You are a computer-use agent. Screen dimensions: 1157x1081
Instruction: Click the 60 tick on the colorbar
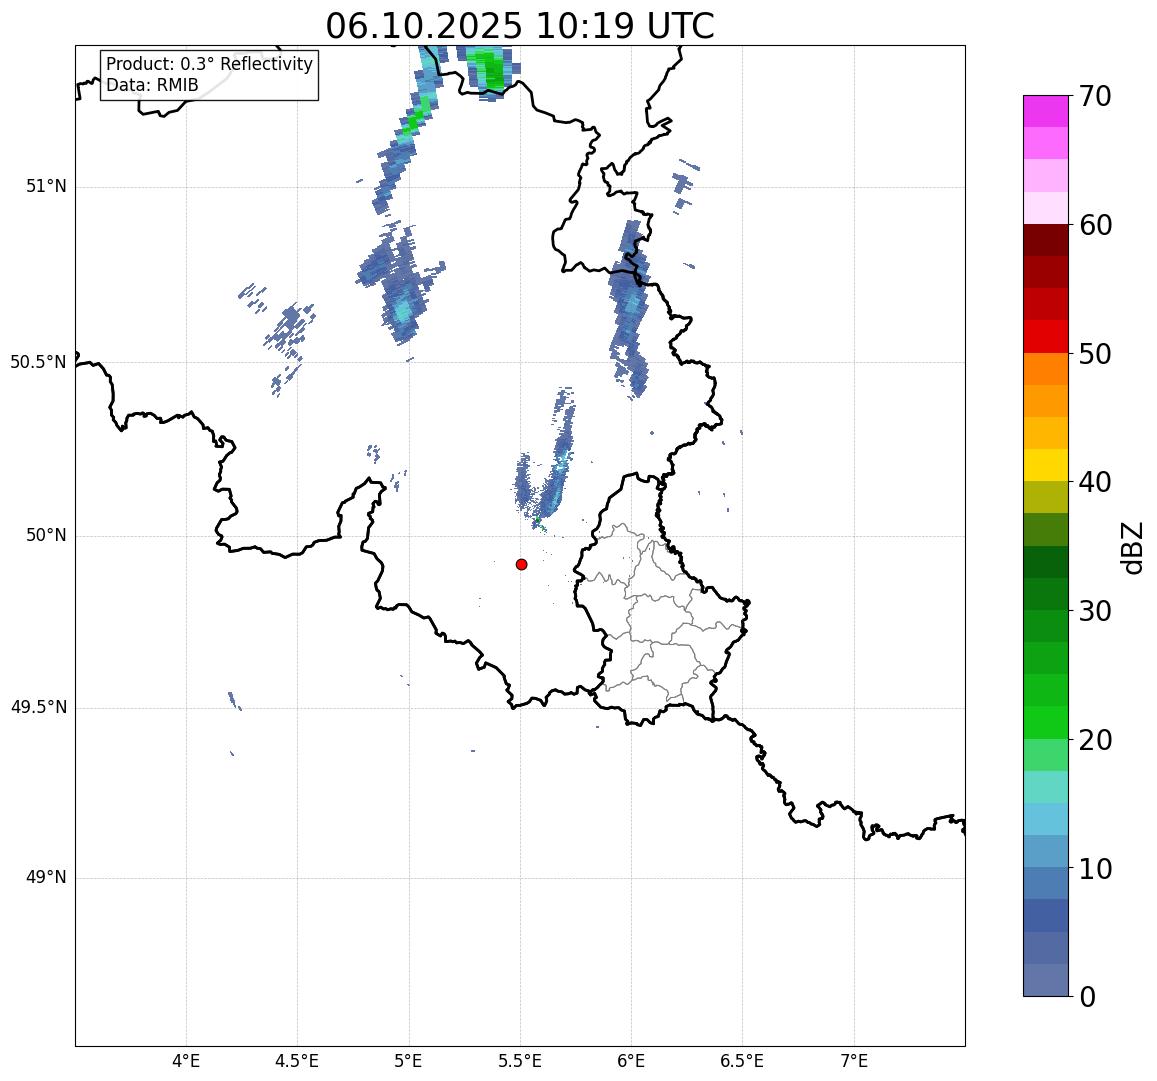click(1095, 225)
